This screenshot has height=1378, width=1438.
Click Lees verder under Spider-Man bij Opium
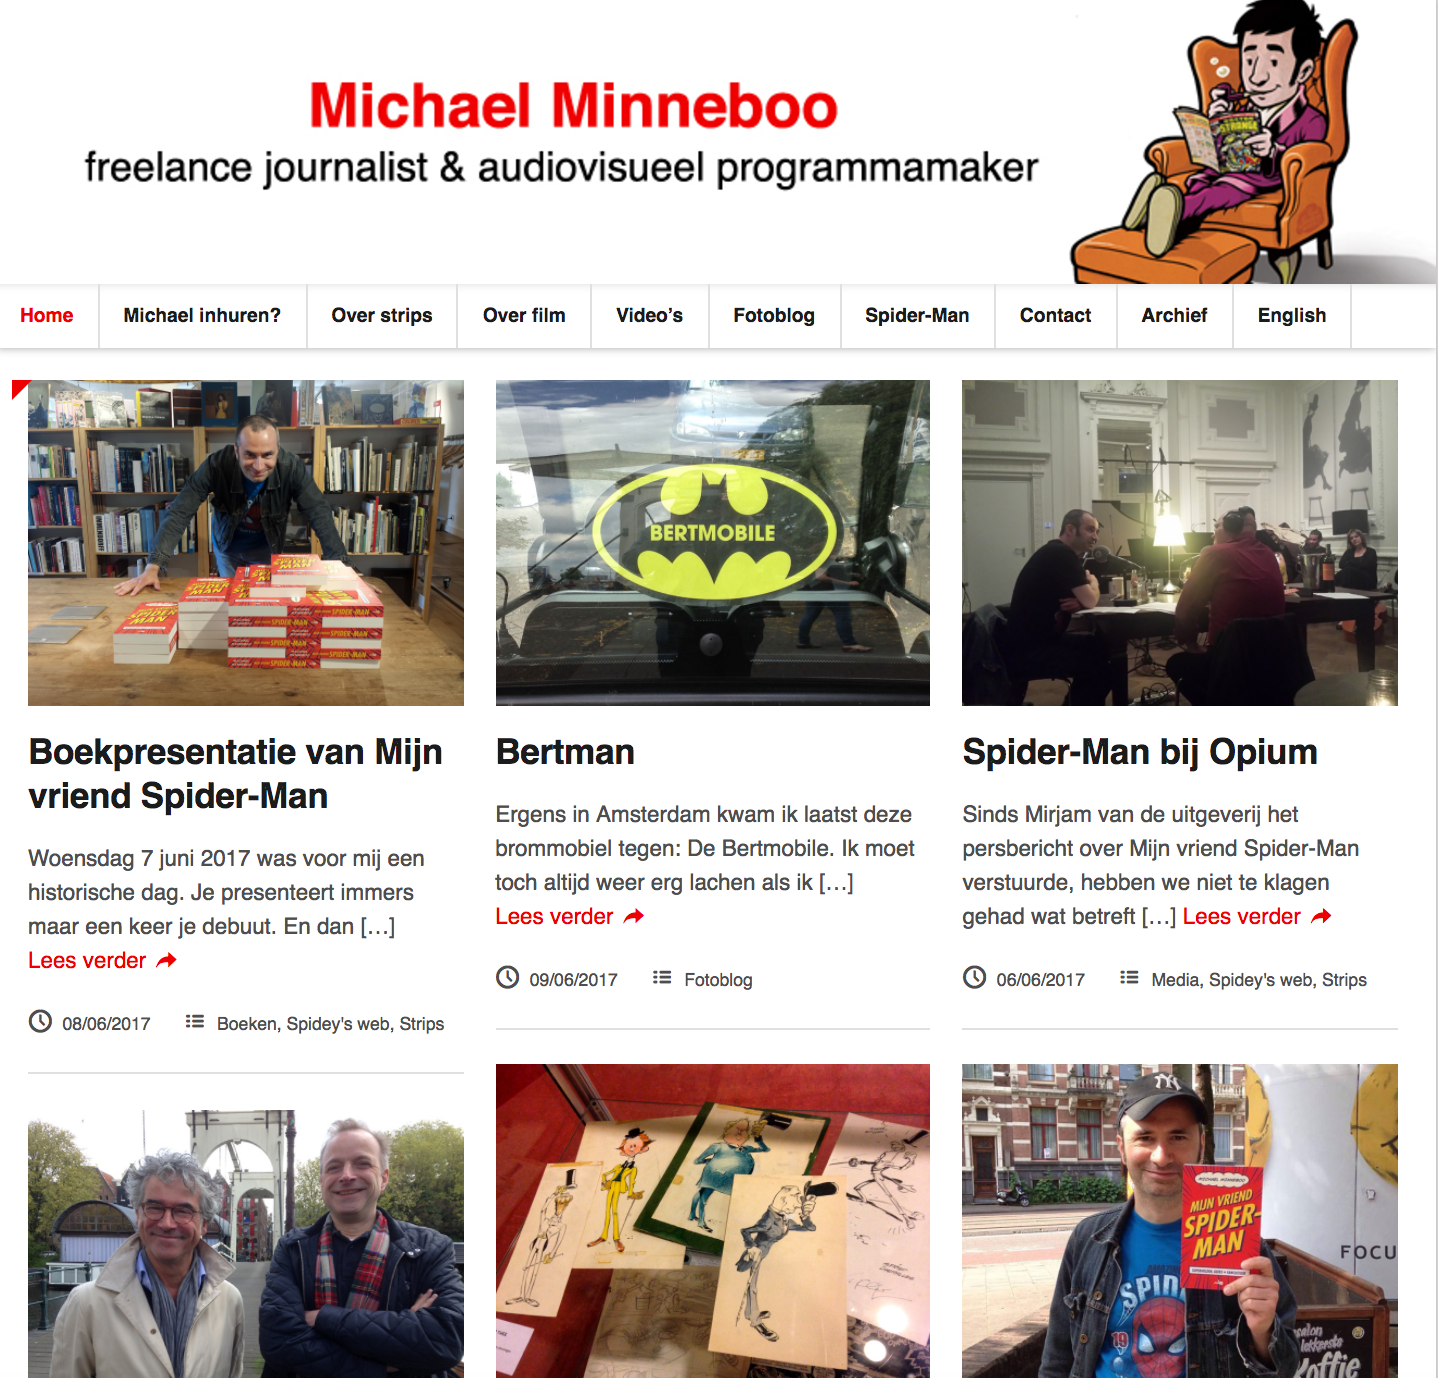(x=1242, y=916)
